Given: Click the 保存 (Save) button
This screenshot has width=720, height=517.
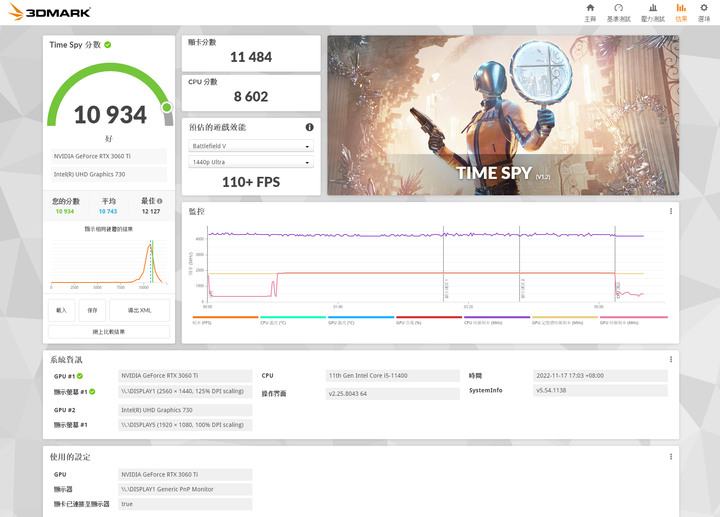Looking at the screenshot, I should click(92, 310).
